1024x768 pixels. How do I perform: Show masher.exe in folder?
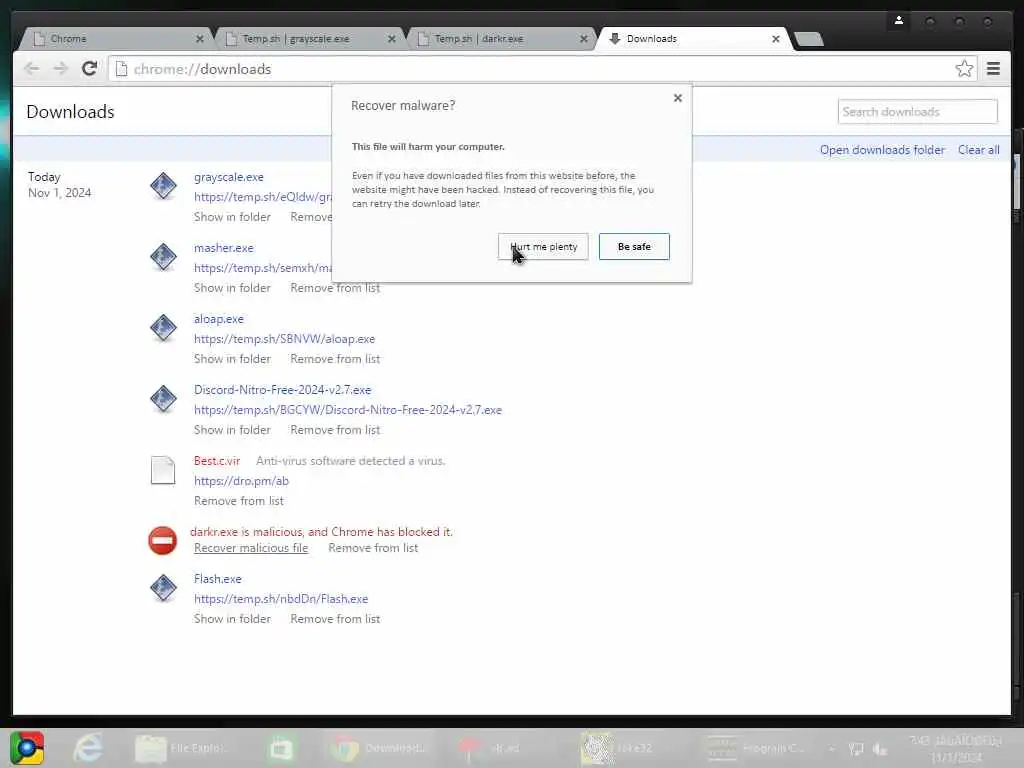232,288
